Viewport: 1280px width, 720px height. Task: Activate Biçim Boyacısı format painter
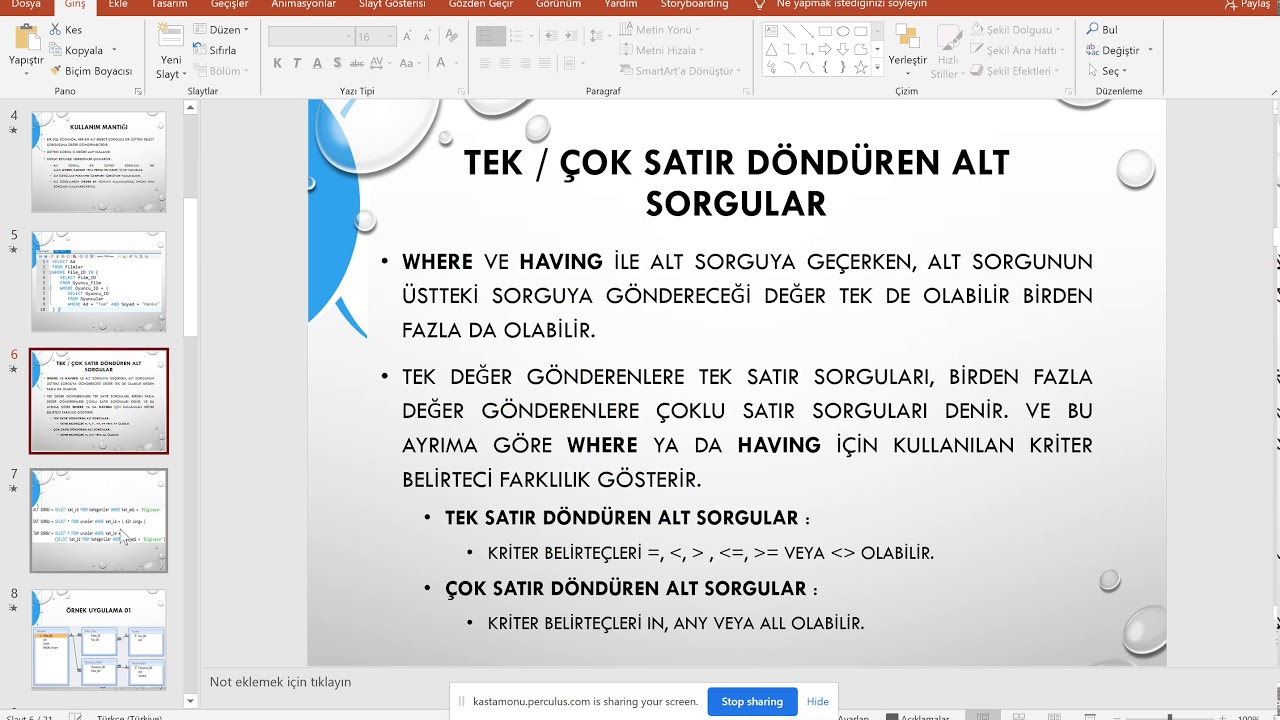point(90,71)
